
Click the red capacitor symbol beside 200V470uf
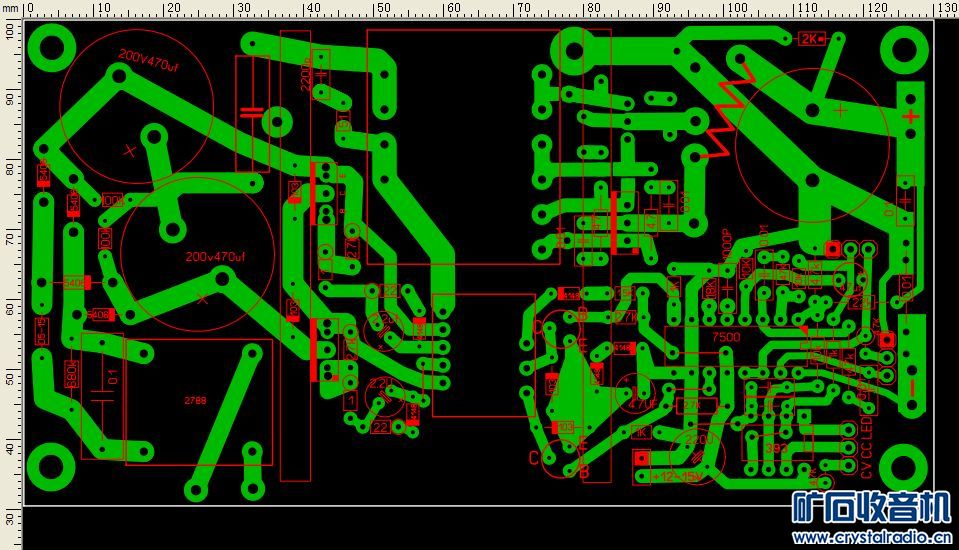tap(252, 113)
